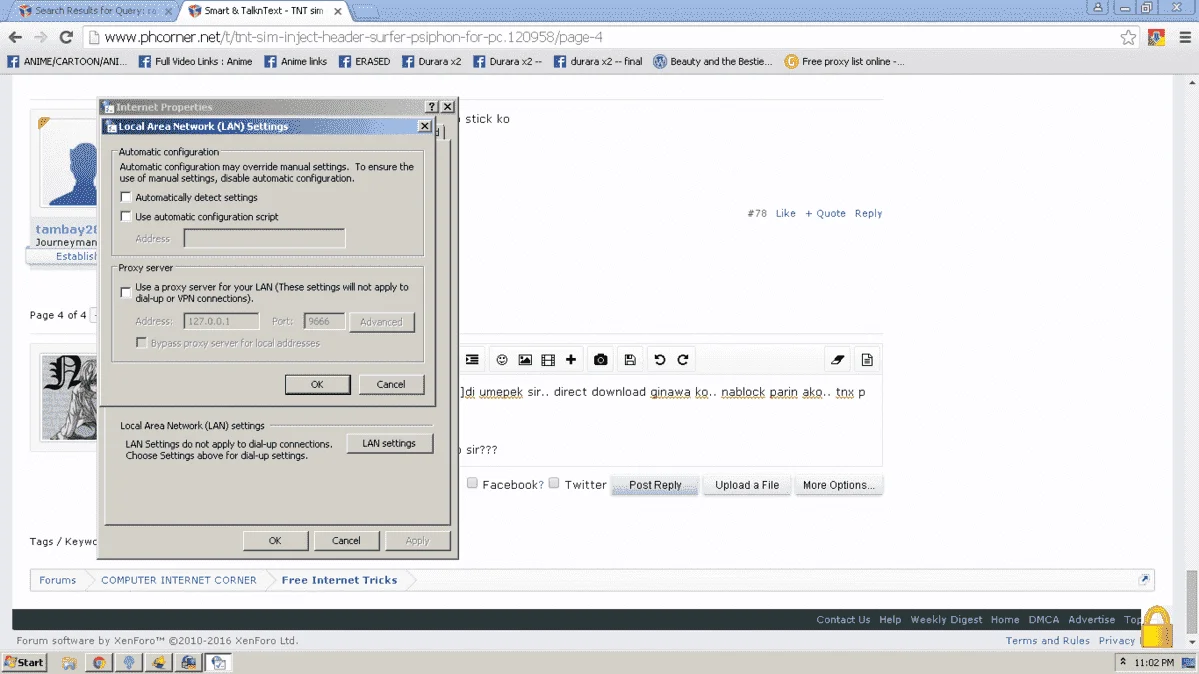Open the Free Internet Tricks breadcrumb
The height and width of the screenshot is (674, 1199).
point(340,580)
